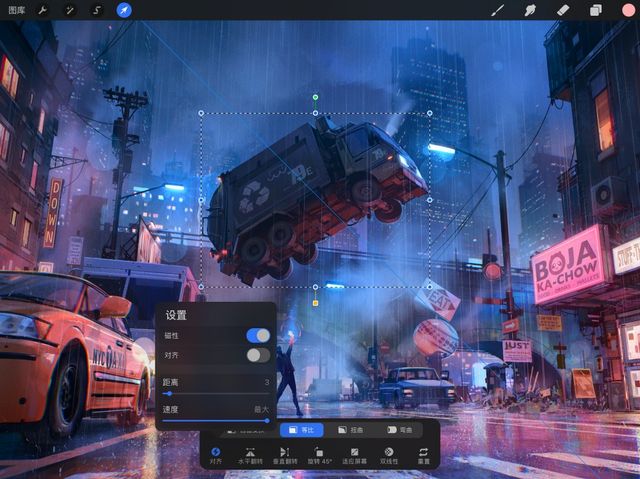Enable the 对齐 snapping switch in settings

tap(258, 355)
